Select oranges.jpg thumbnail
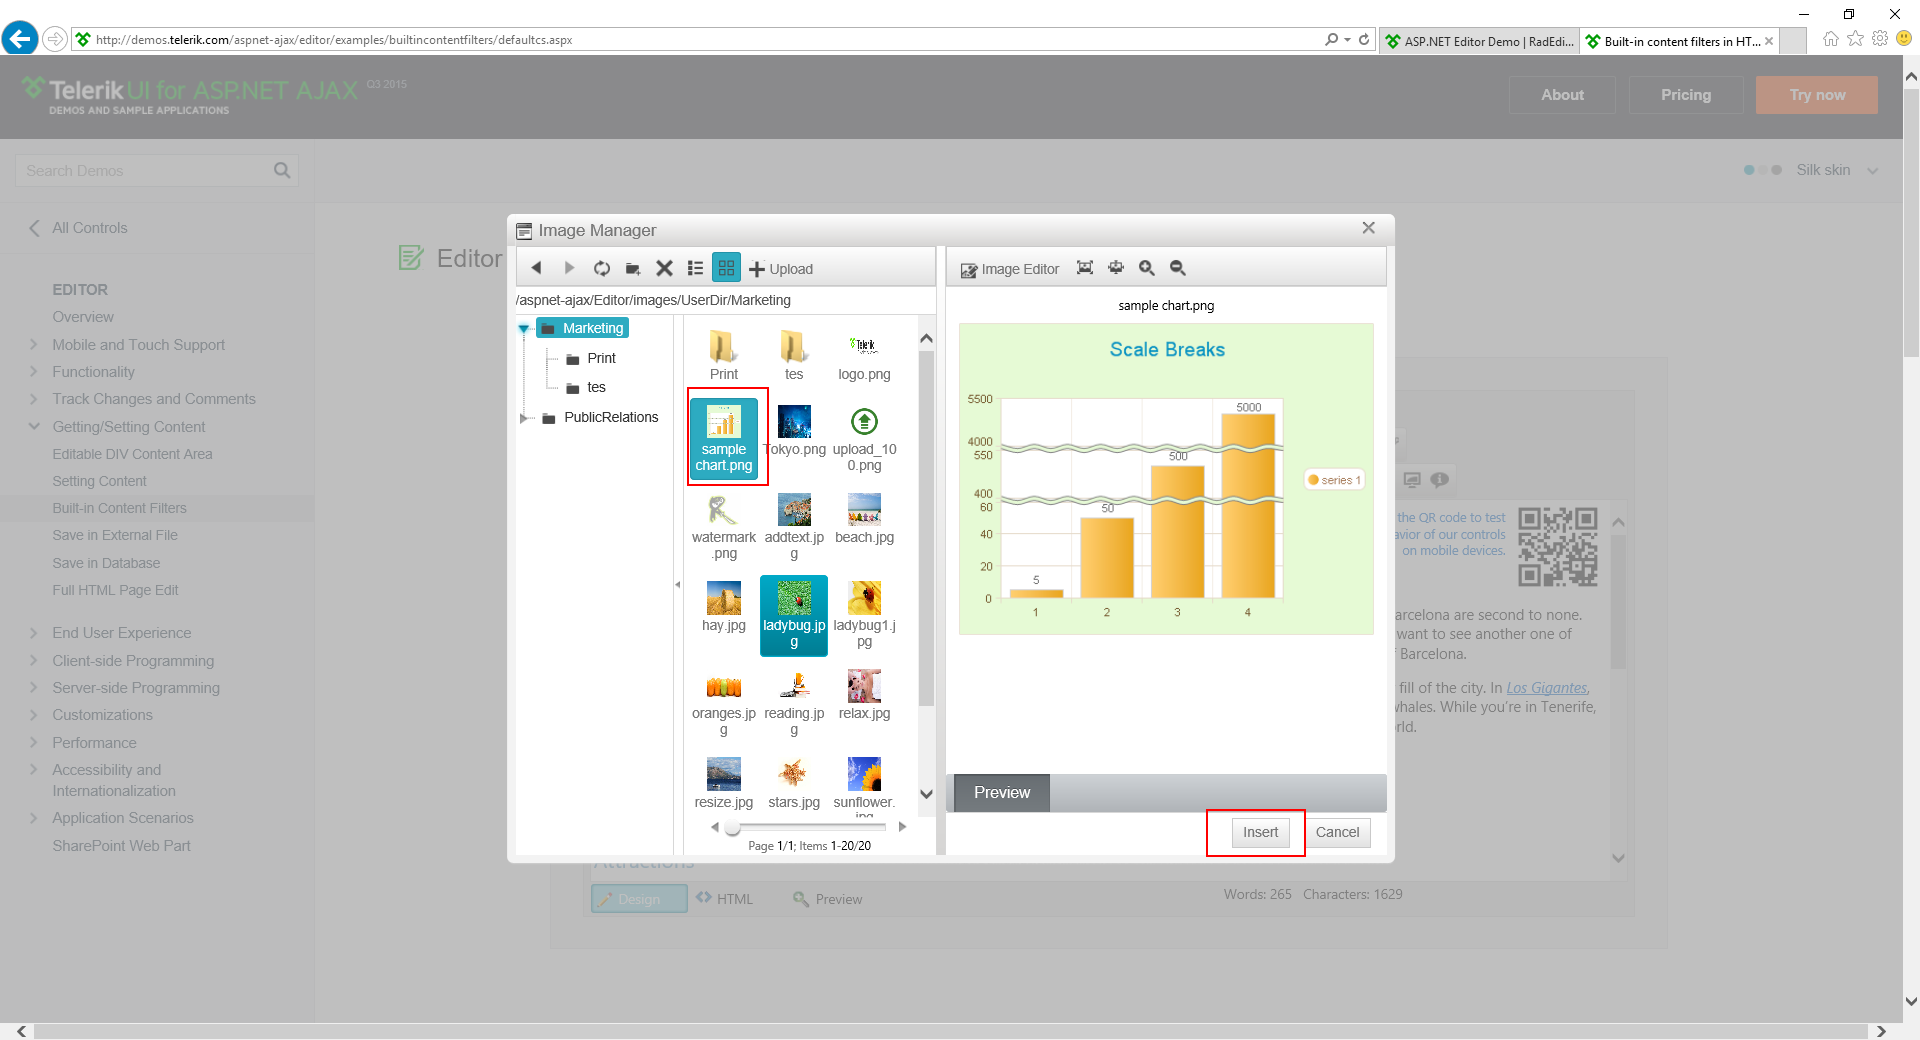This screenshot has width=1920, height=1040. (724, 702)
